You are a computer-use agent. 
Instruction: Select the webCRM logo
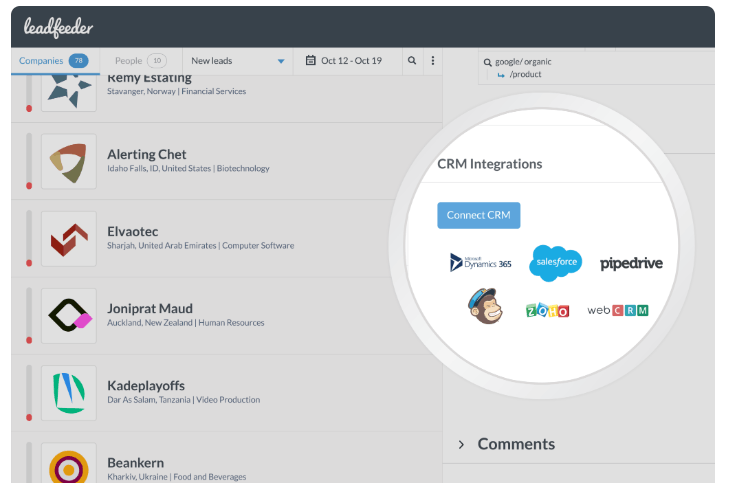[x=618, y=310]
